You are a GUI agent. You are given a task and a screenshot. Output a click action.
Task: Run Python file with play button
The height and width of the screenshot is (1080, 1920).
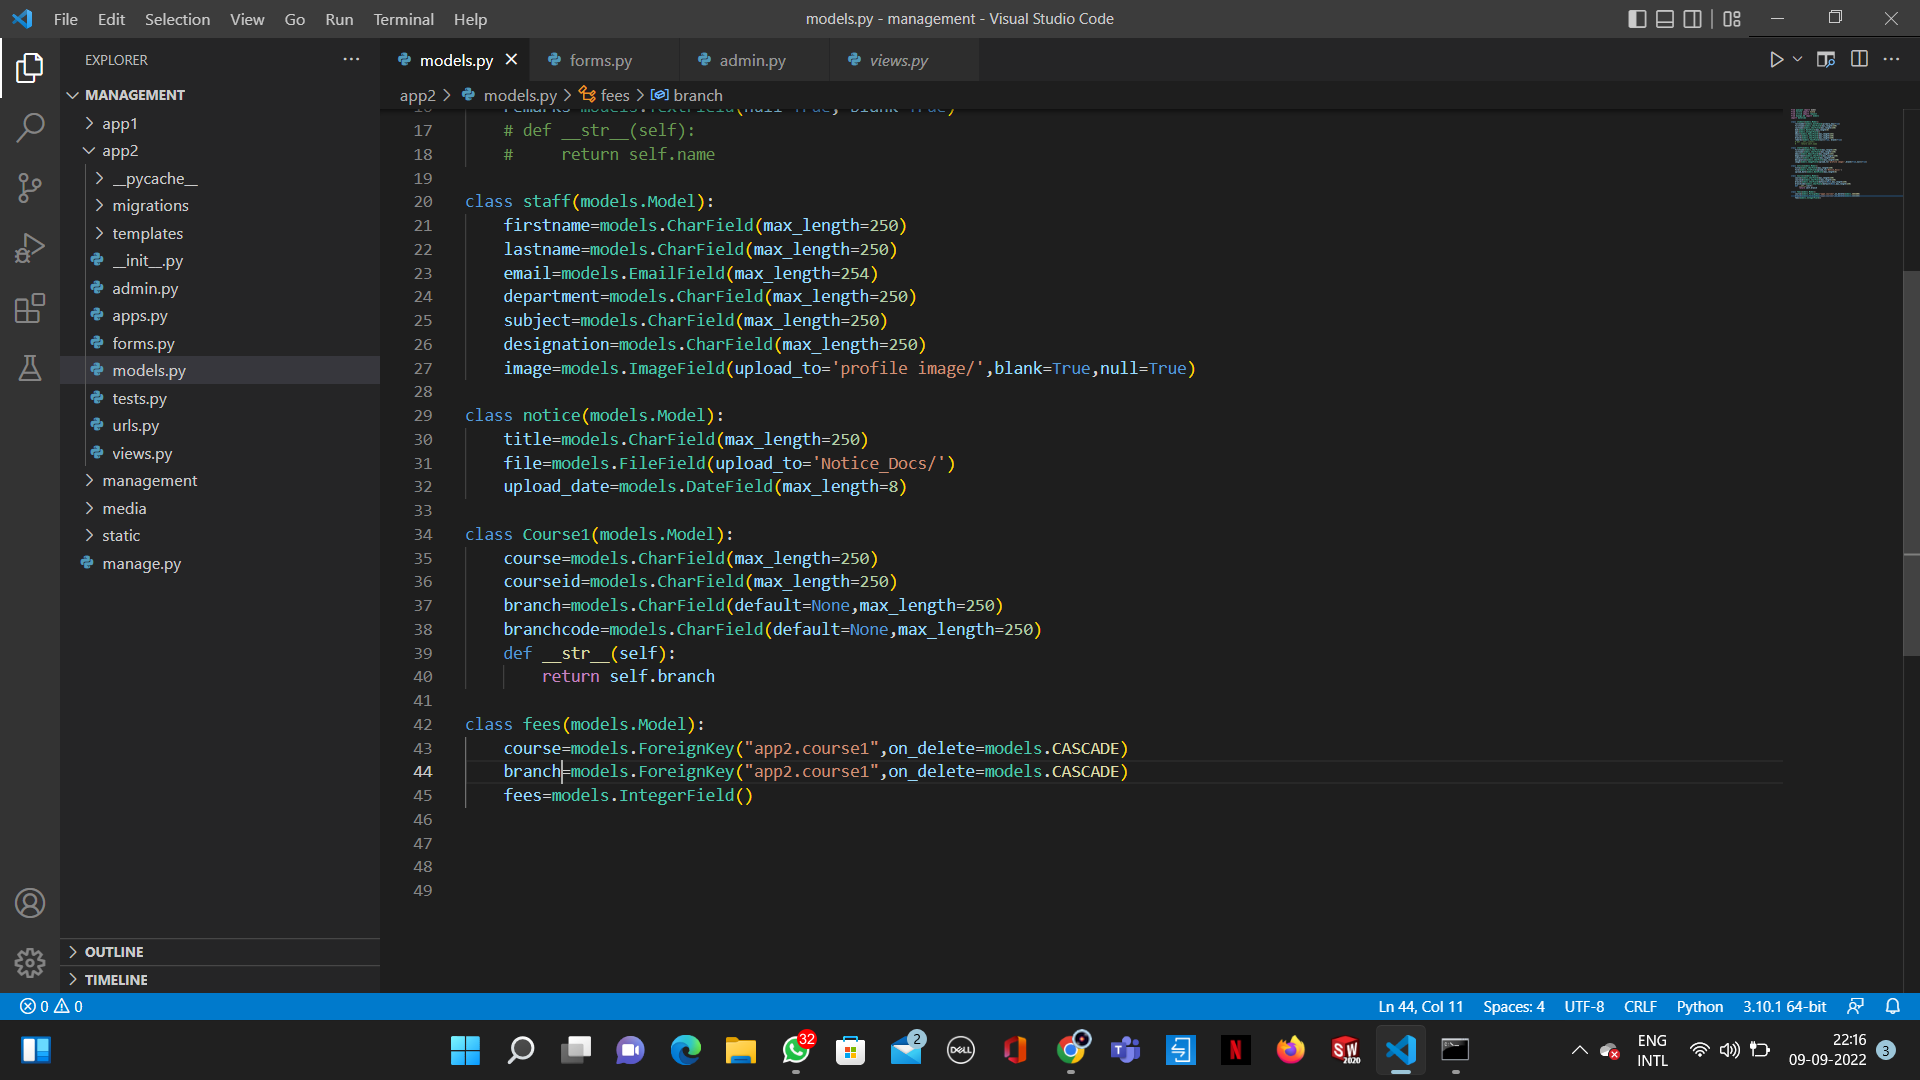(x=1776, y=60)
